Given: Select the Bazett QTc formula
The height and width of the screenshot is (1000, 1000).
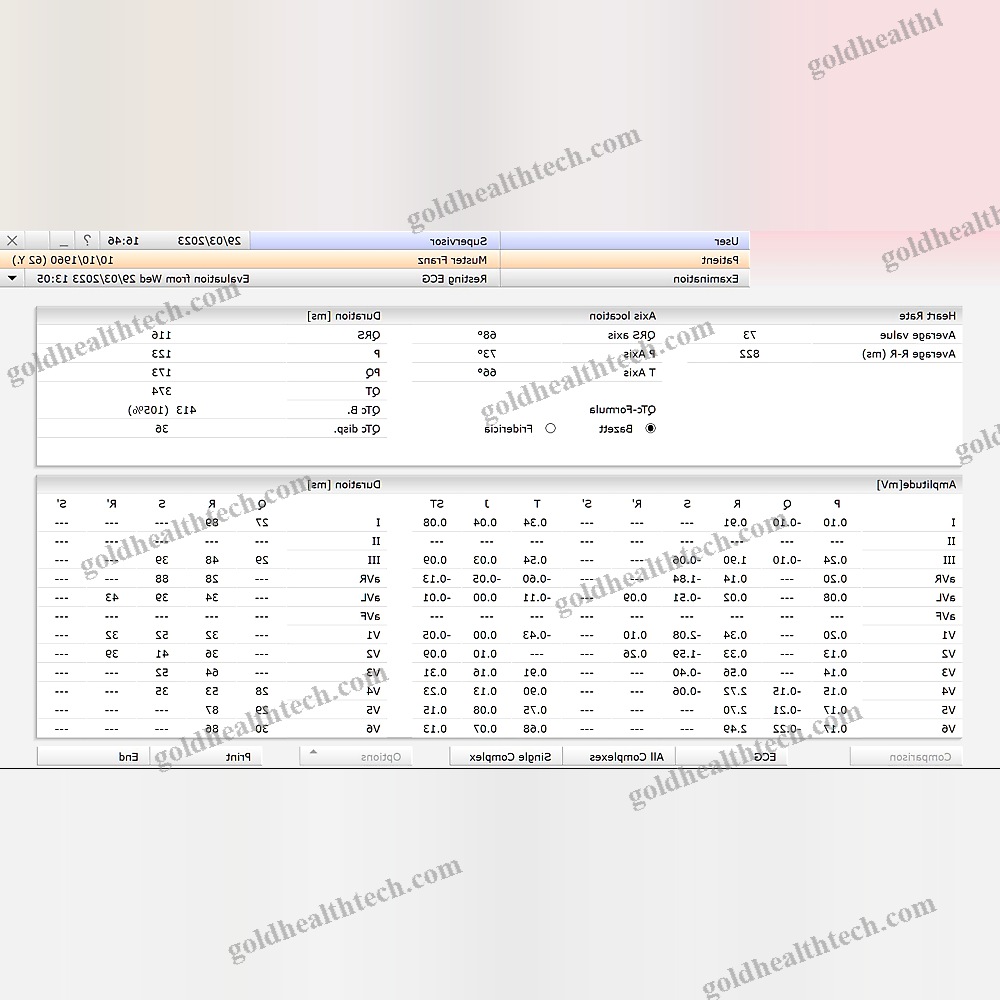Looking at the screenshot, I should coord(651,429).
